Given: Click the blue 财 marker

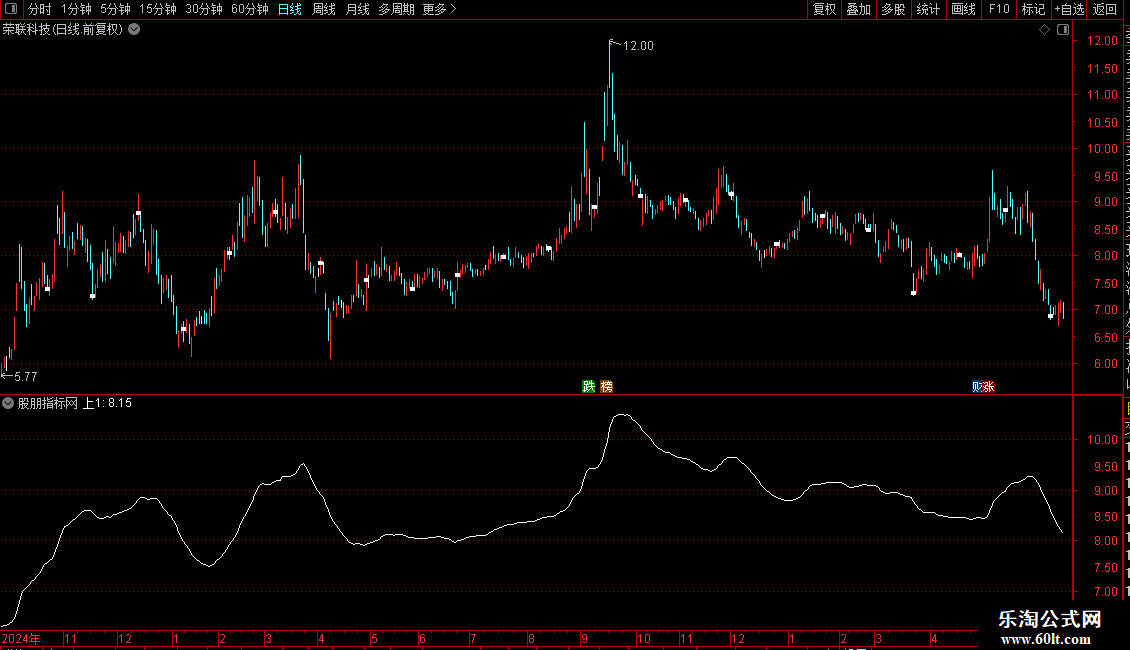Looking at the screenshot, I should click(977, 387).
